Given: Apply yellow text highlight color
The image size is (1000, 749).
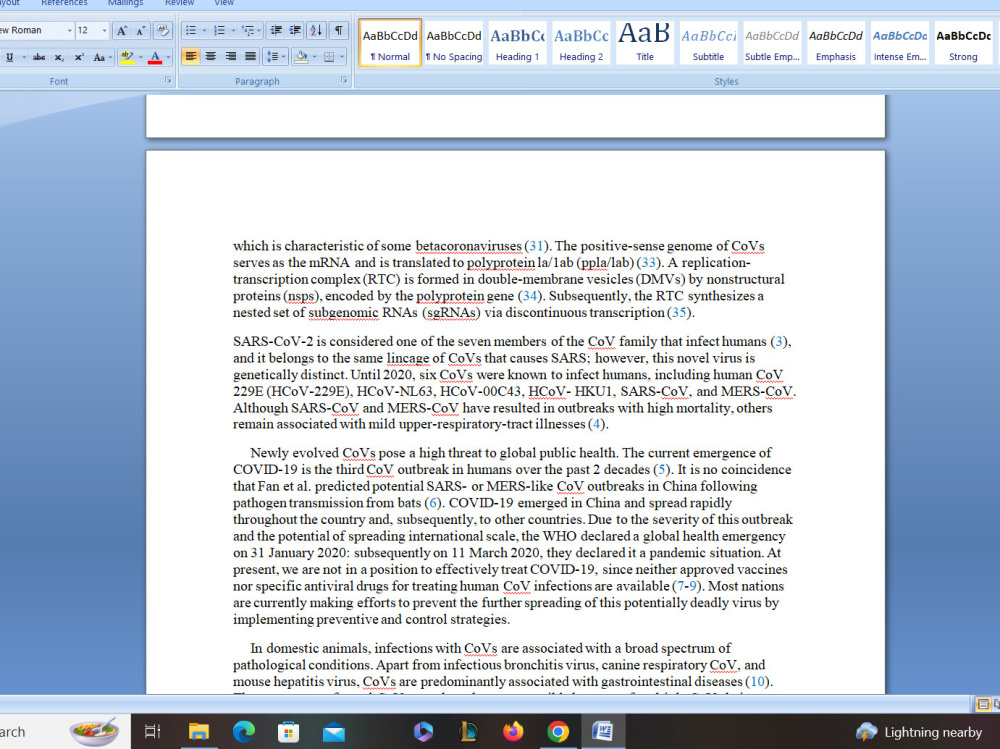Looking at the screenshot, I should 127,57.
